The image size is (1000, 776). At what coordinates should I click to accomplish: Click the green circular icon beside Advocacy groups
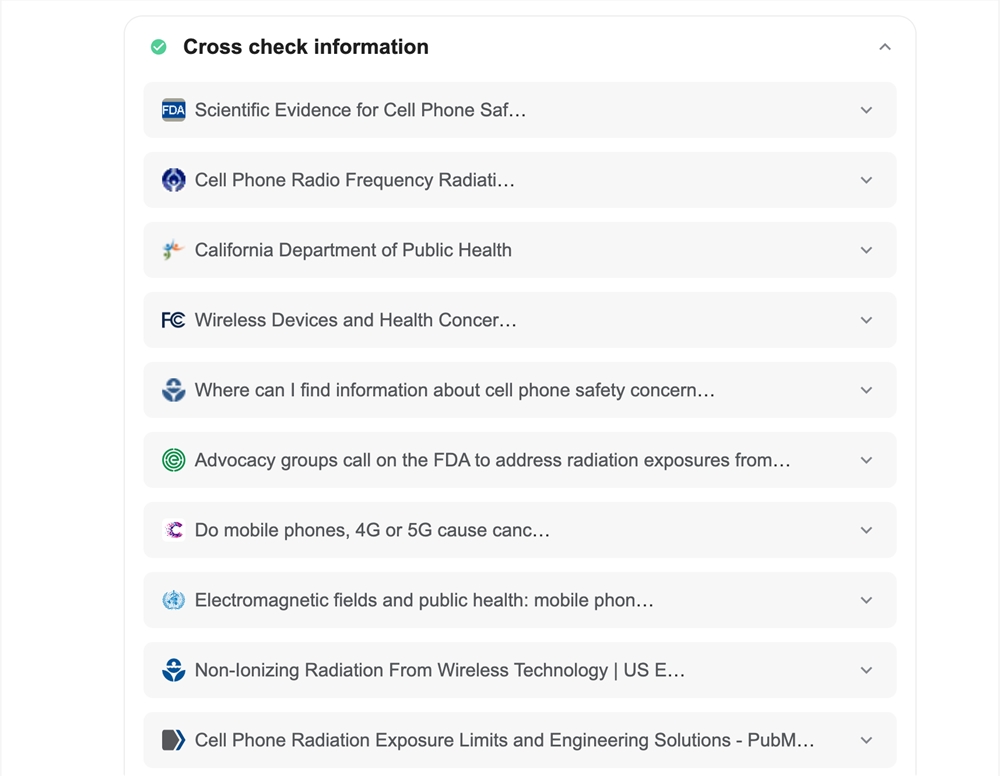173,460
